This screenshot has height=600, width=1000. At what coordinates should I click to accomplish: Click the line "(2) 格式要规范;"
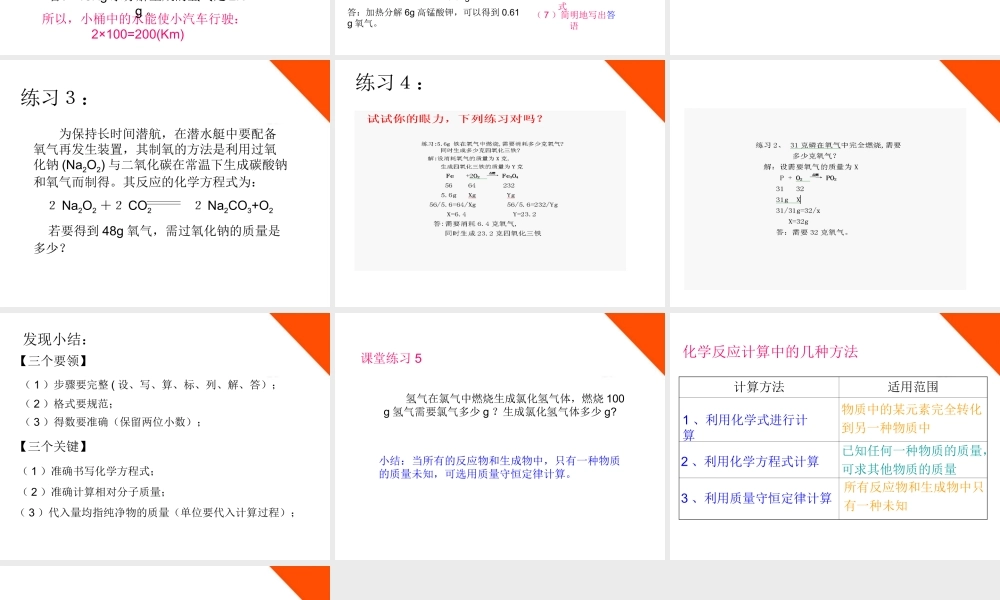[x=68, y=404]
